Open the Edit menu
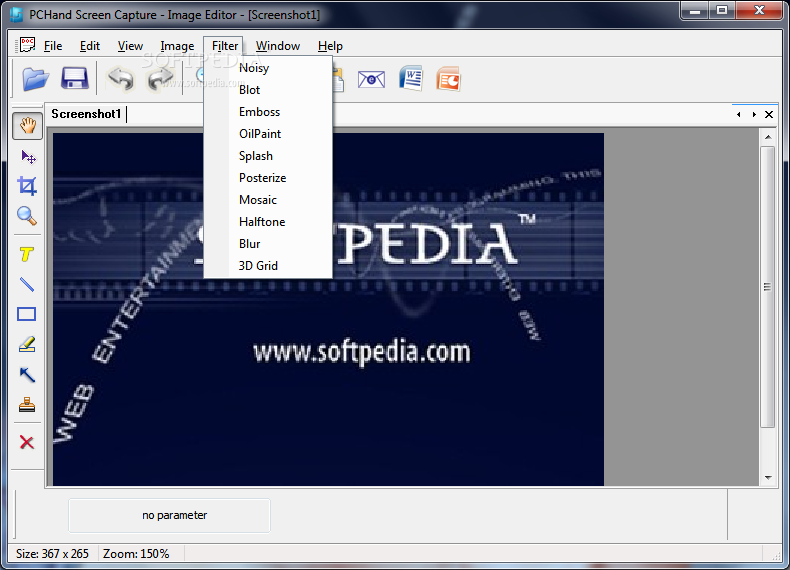790x570 pixels. (x=90, y=46)
